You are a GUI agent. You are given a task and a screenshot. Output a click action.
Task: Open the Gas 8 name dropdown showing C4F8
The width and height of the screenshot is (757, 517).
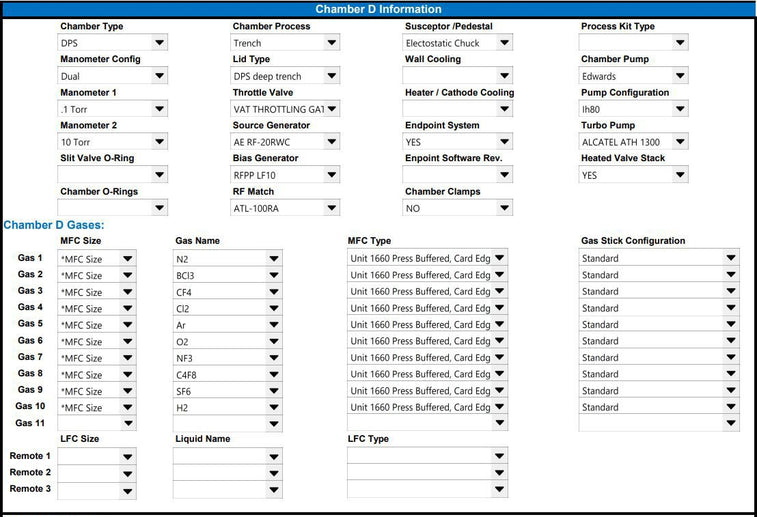coord(228,374)
